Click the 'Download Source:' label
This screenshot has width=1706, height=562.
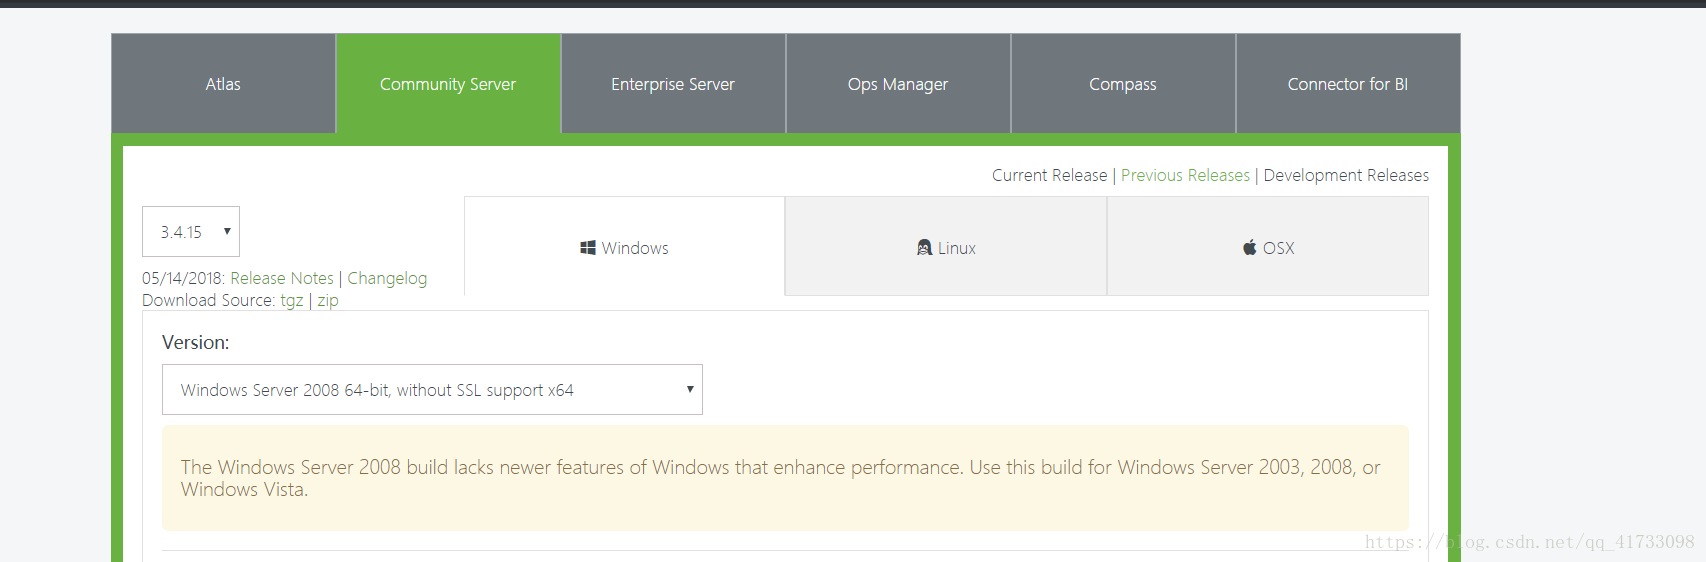tap(208, 300)
